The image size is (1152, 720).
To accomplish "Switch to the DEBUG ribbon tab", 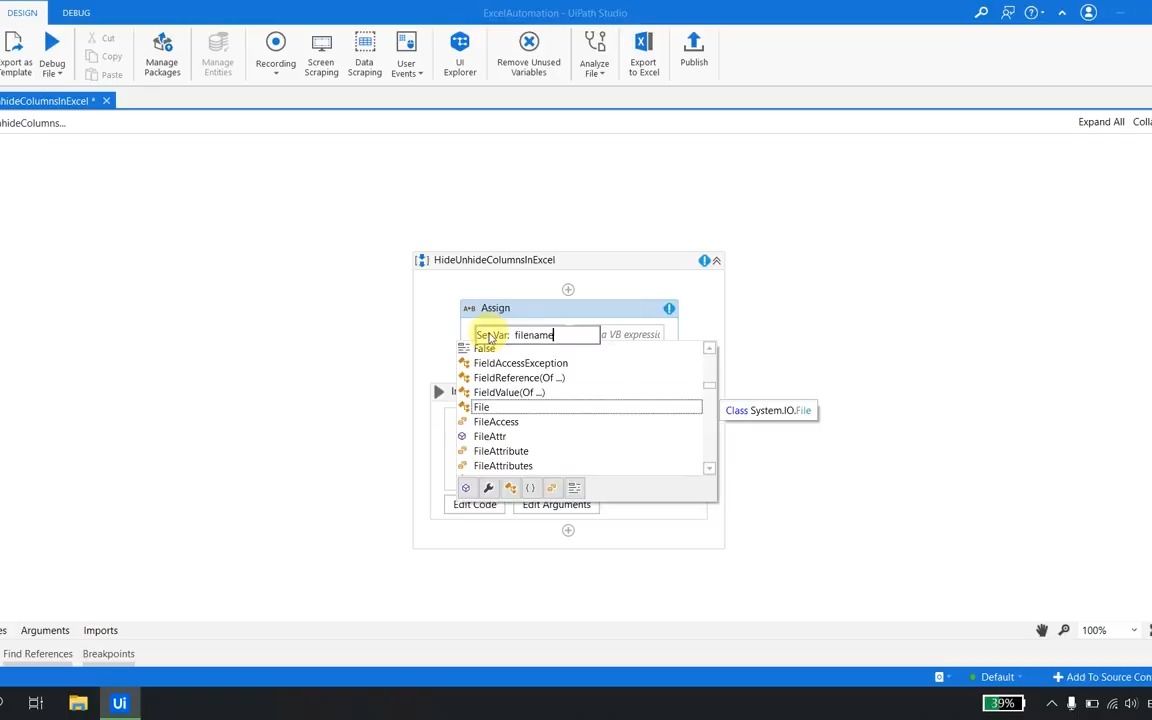I will click(76, 12).
